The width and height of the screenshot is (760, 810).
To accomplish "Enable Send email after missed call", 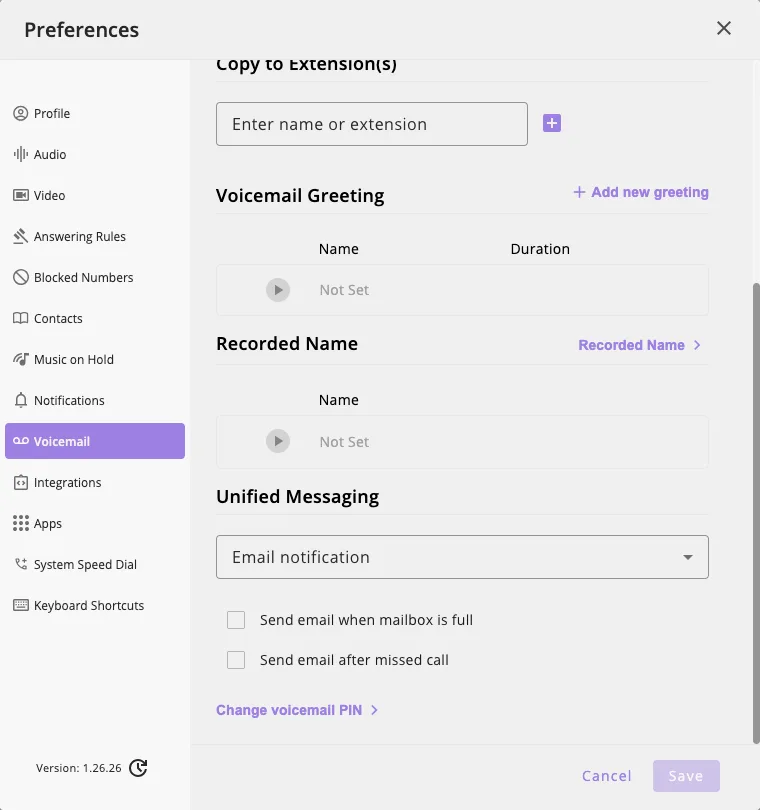I will tap(236, 660).
